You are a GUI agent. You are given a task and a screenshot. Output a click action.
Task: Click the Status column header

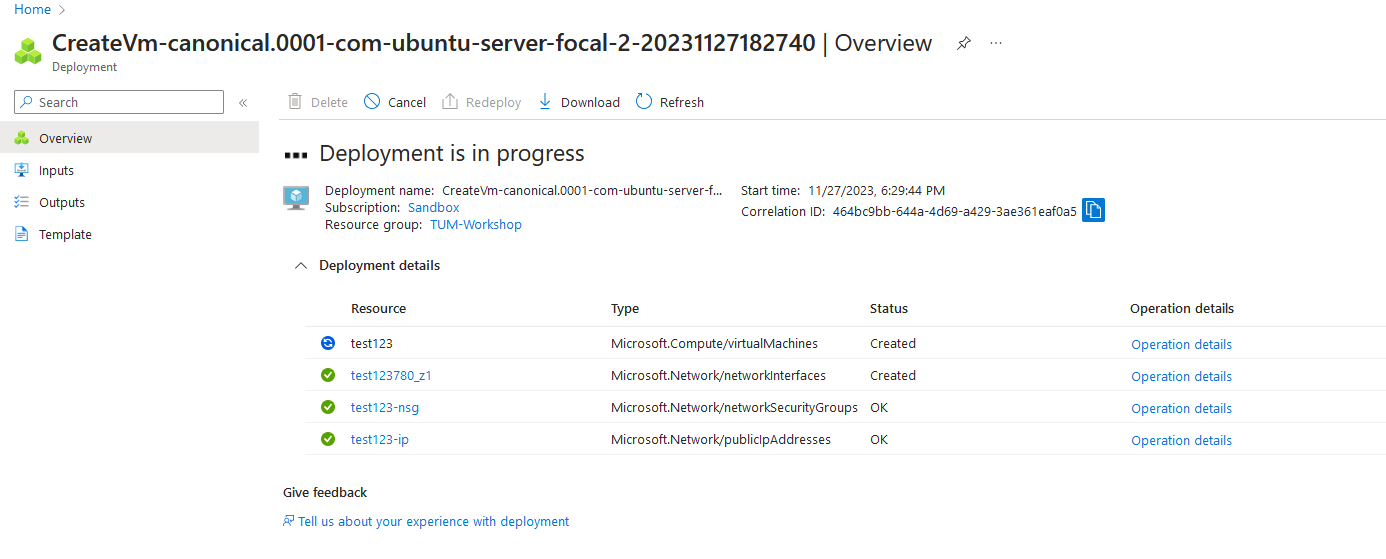pos(889,309)
